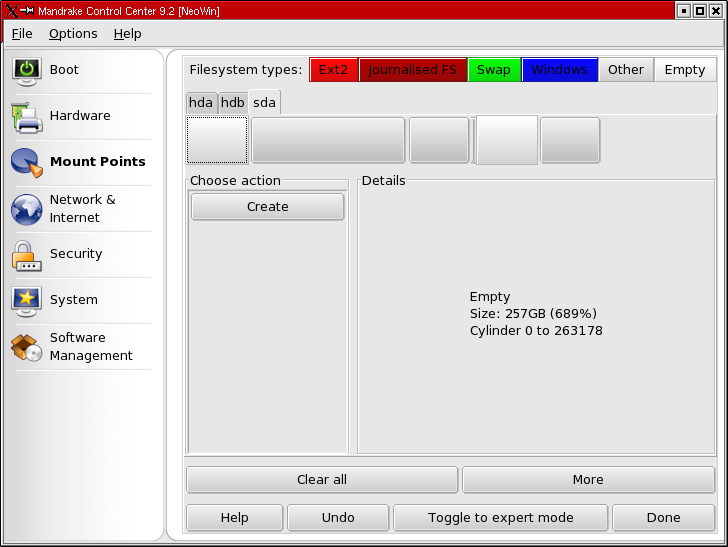Viewport: 728px width, 547px height.
Task: Switch to the hdb drive tab
Action: click(x=233, y=102)
